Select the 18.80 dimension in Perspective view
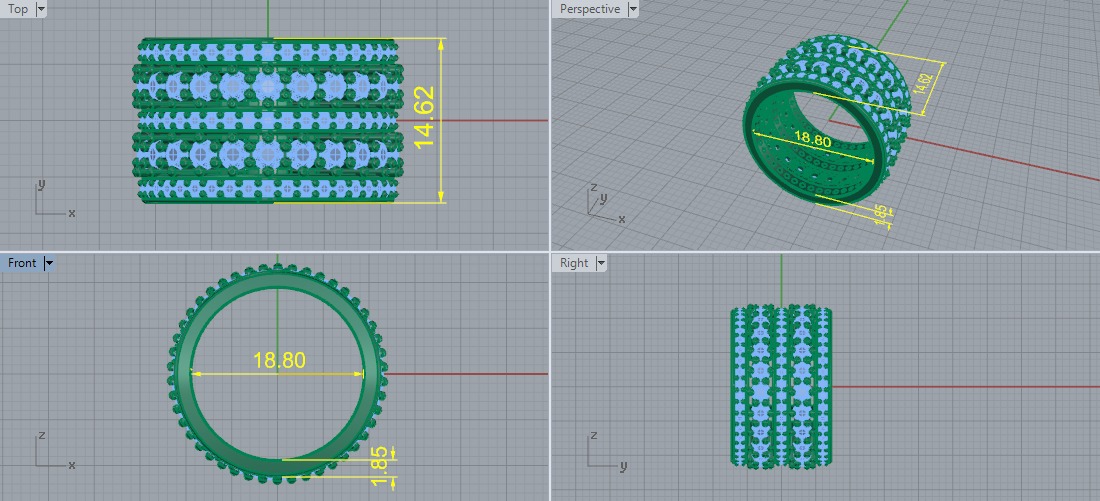 pos(812,139)
